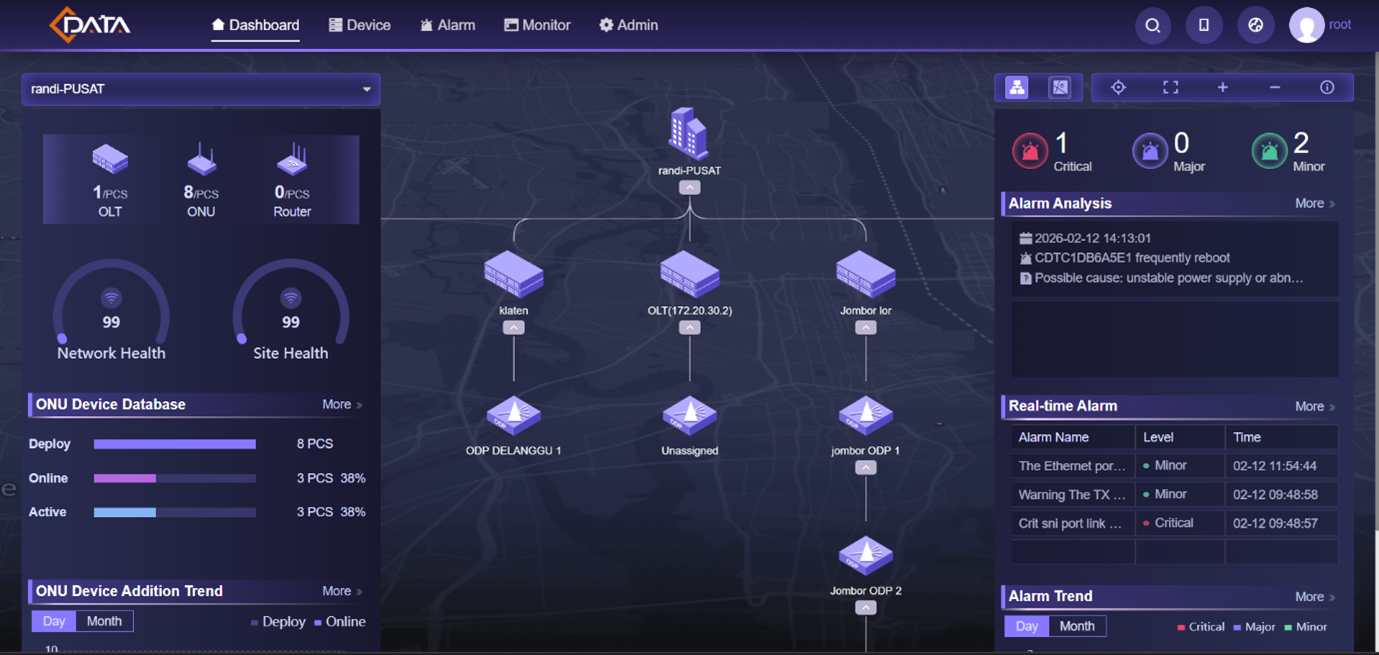Open the Device menu

click(x=360, y=25)
